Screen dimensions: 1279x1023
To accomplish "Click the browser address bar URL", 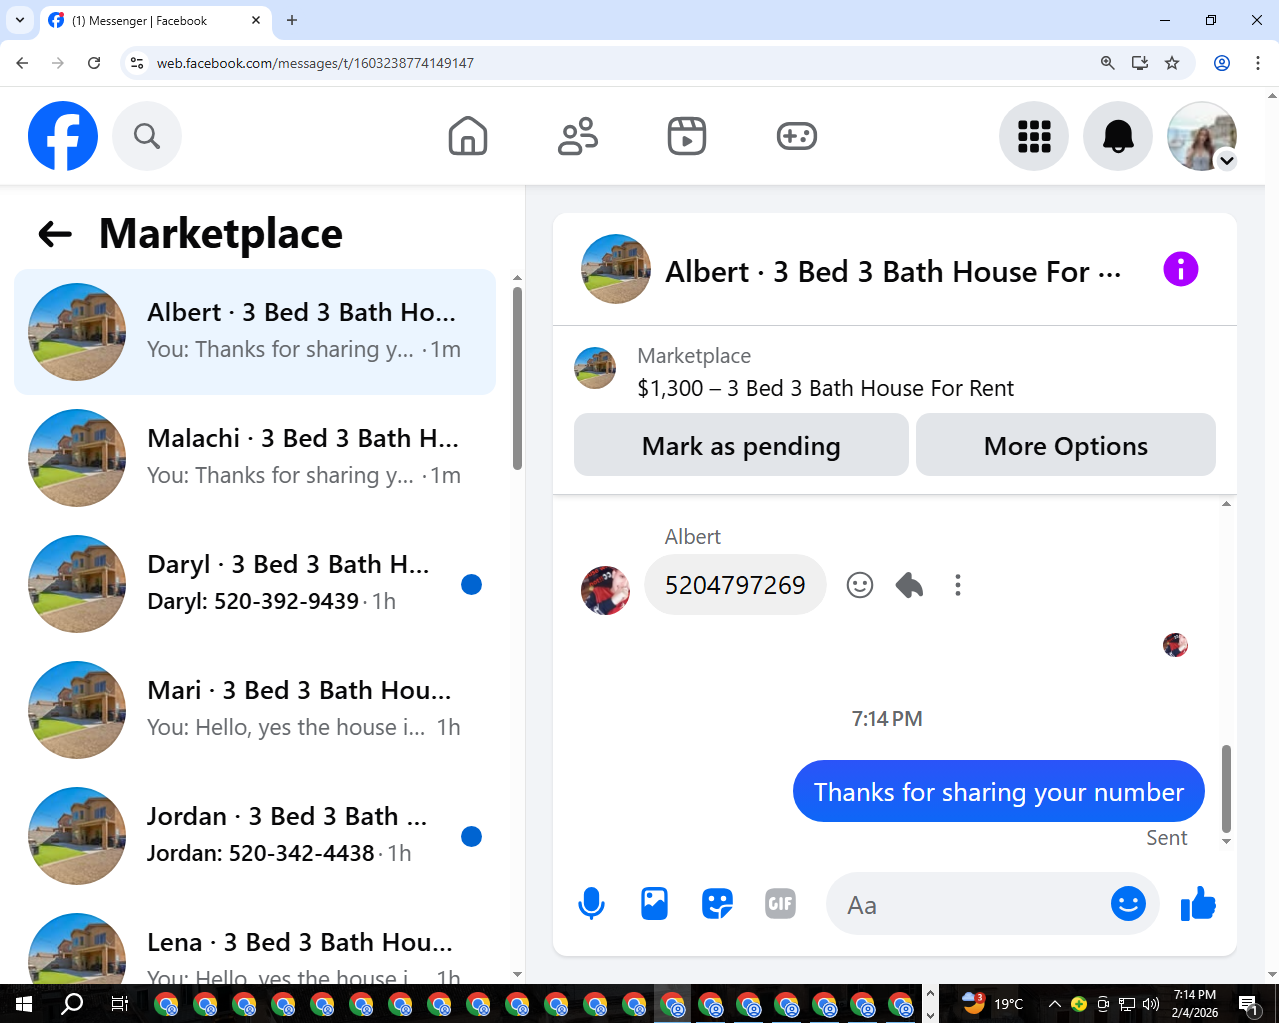I will [315, 63].
